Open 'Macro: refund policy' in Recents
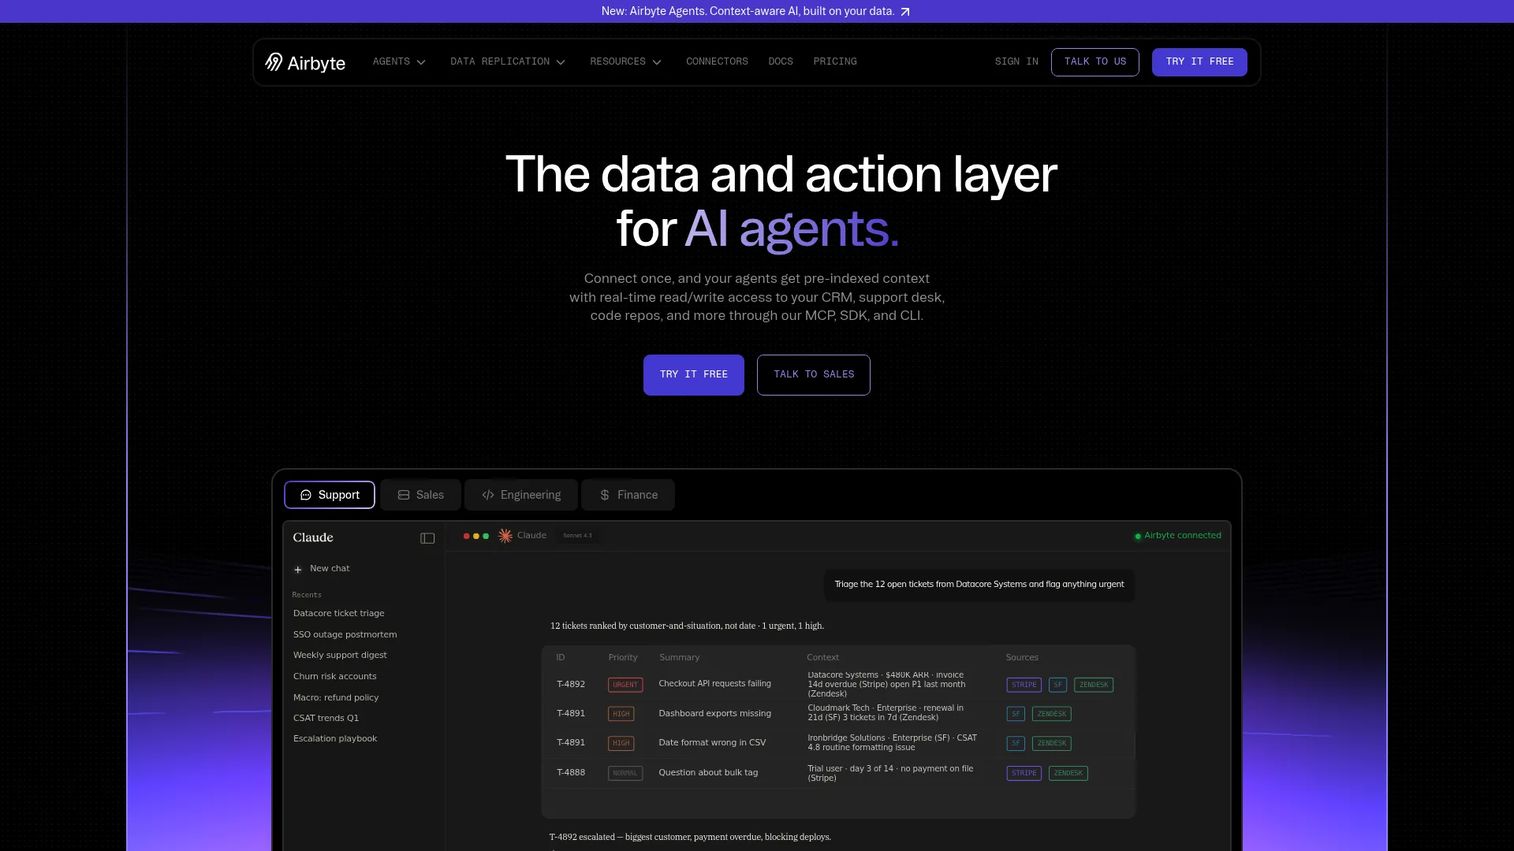Viewport: 1514px width, 851px height. (x=336, y=698)
